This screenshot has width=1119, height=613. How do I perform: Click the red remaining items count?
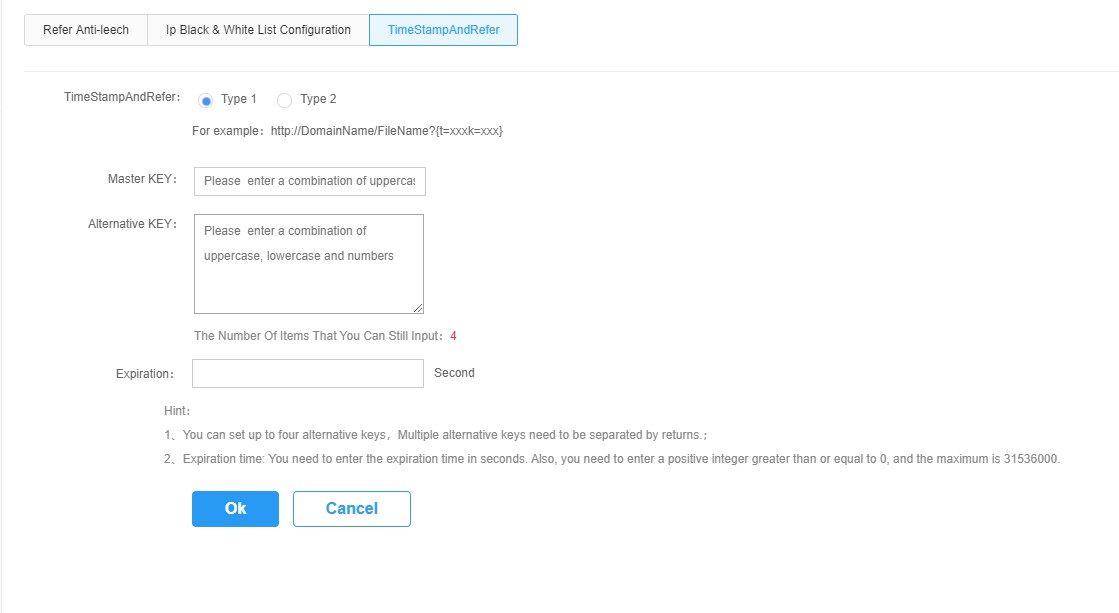click(453, 336)
